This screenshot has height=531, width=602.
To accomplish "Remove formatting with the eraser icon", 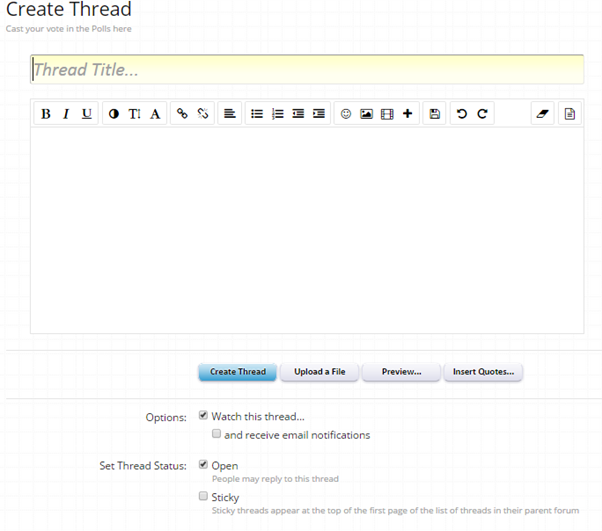I will 542,114.
